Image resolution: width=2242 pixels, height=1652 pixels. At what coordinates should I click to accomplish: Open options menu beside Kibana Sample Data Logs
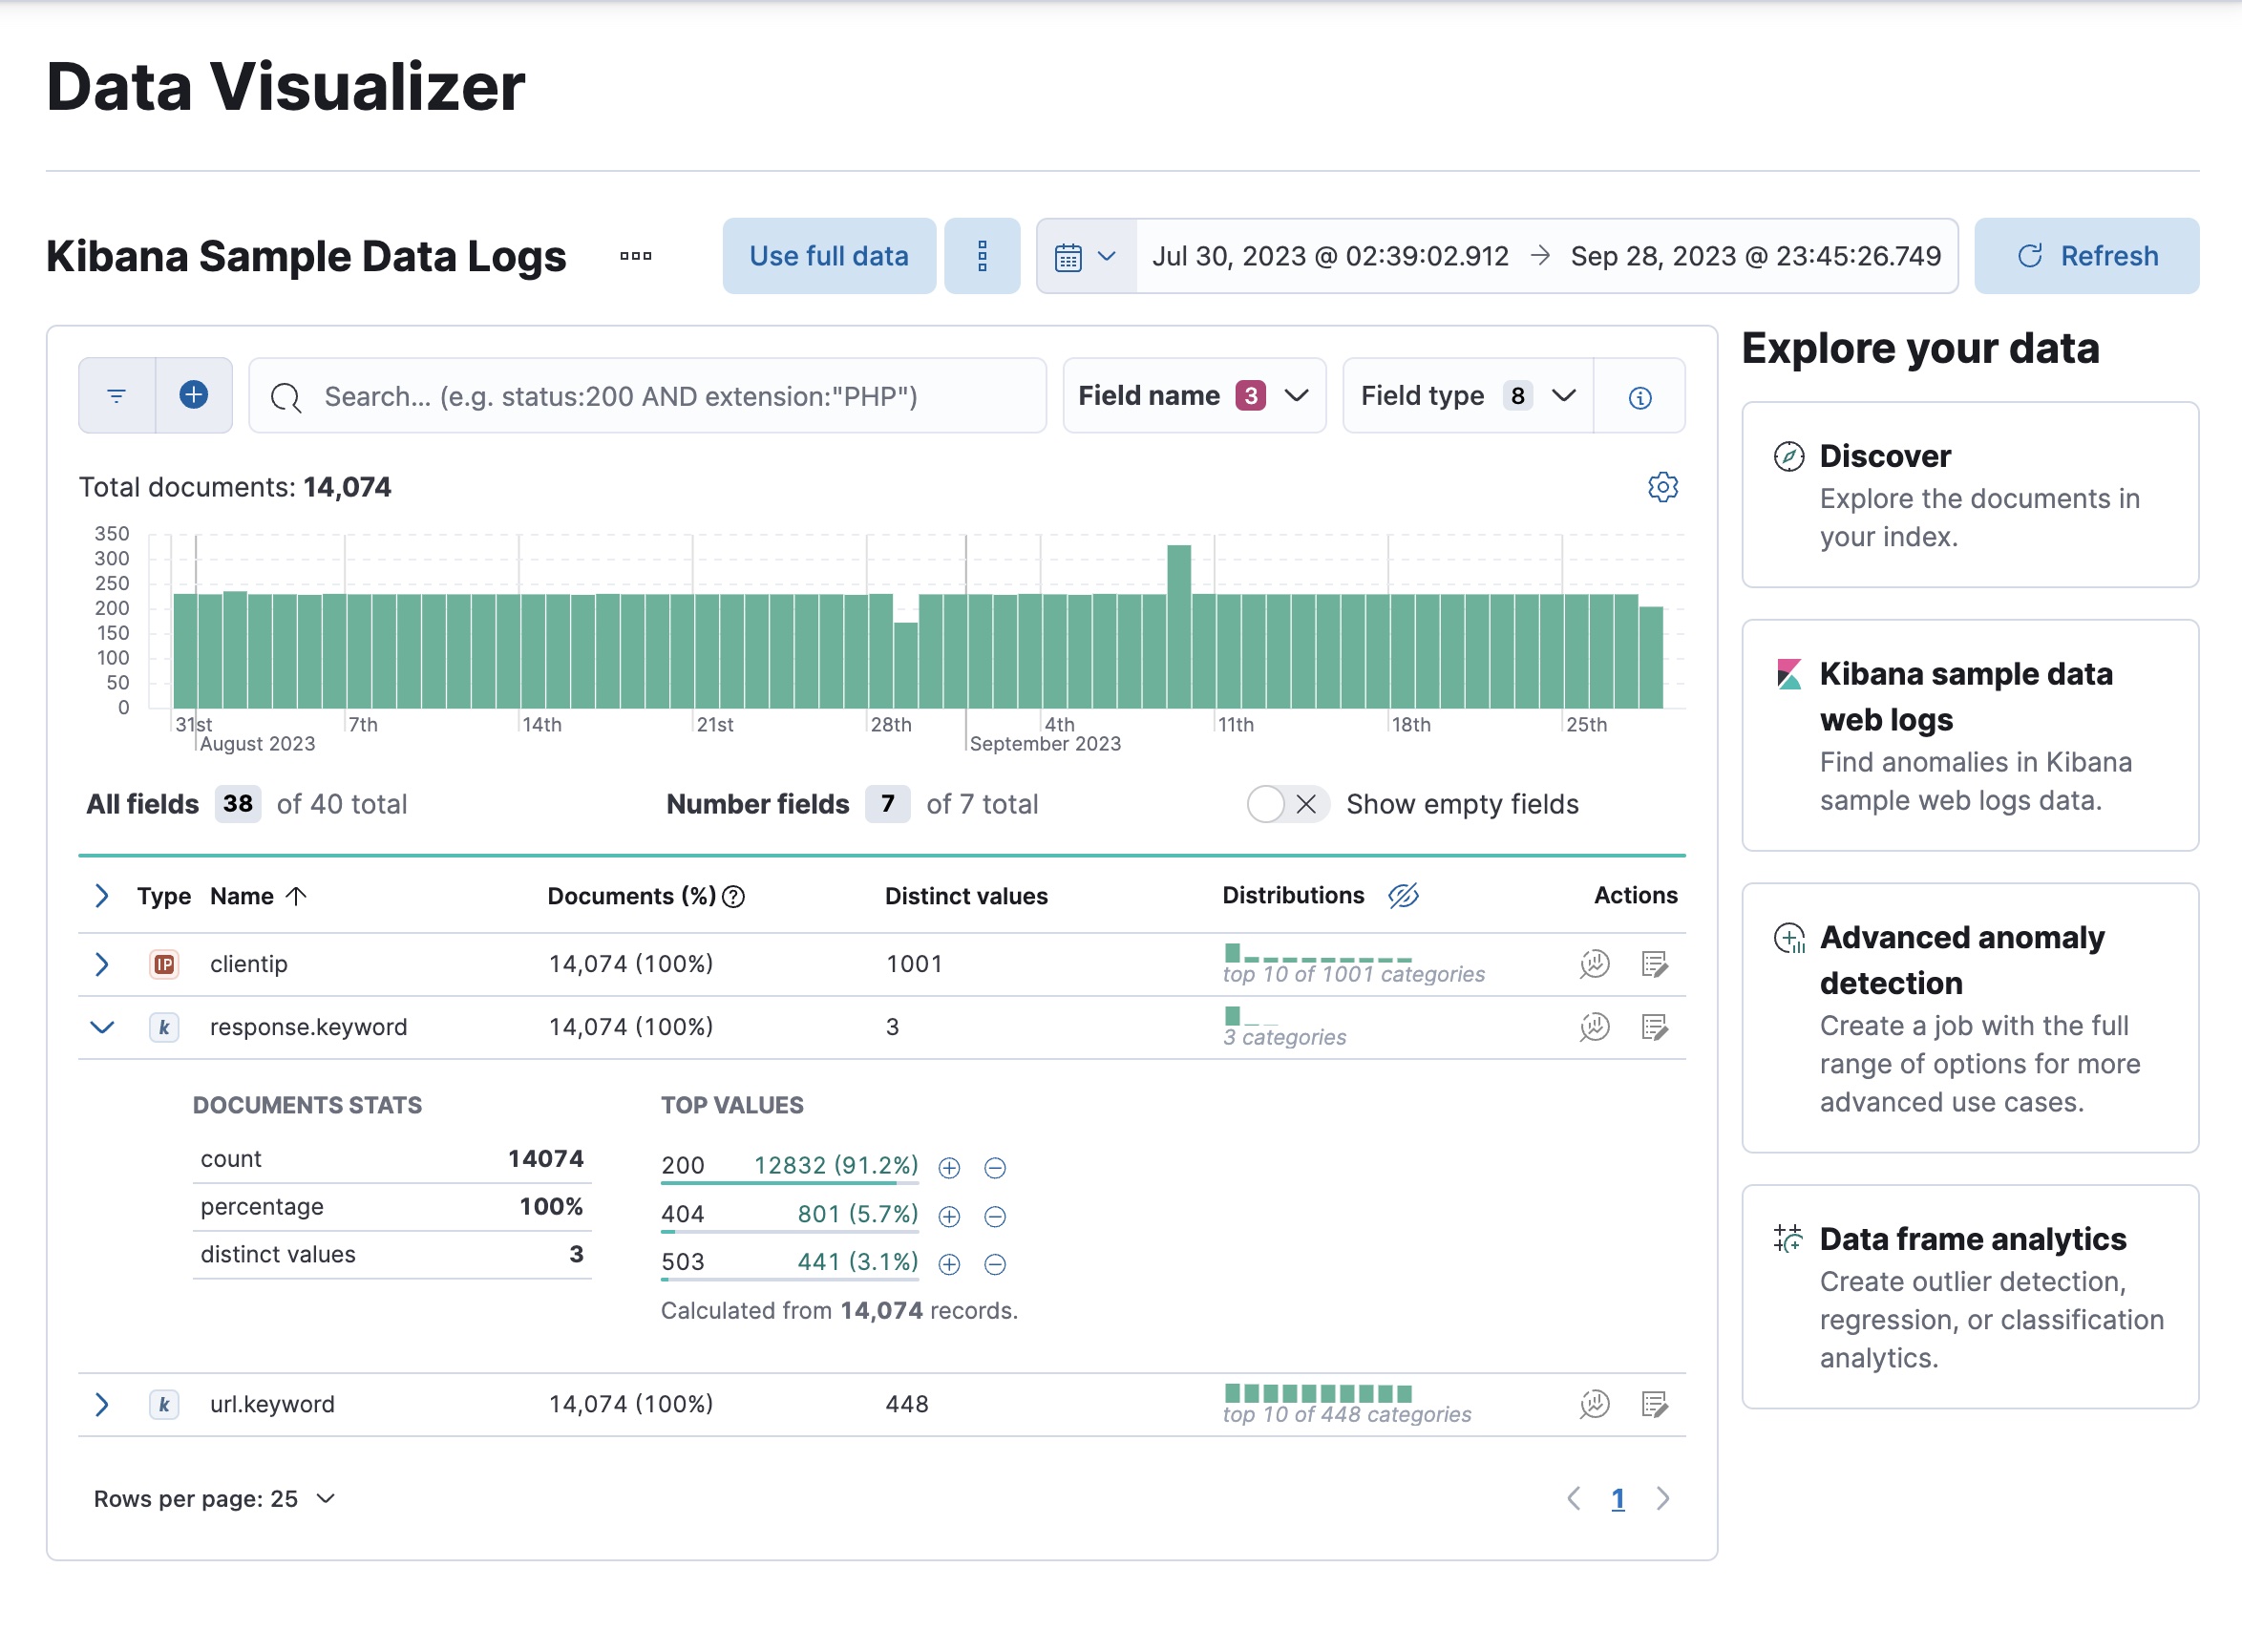tap(636, 257)
